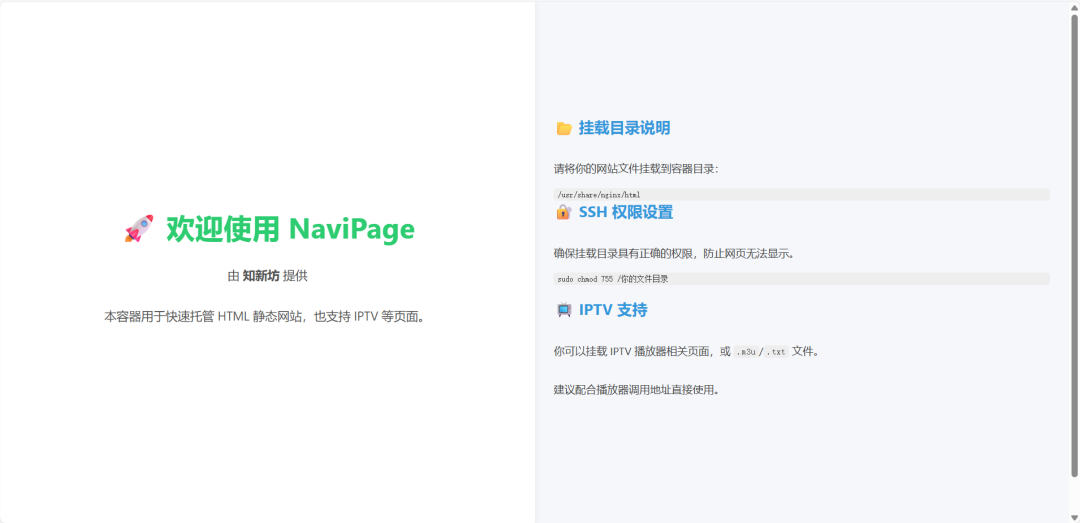Click the 挂载目录说明 heading
The width and height of the screenshot is (1080, 523).
[624, 128]
